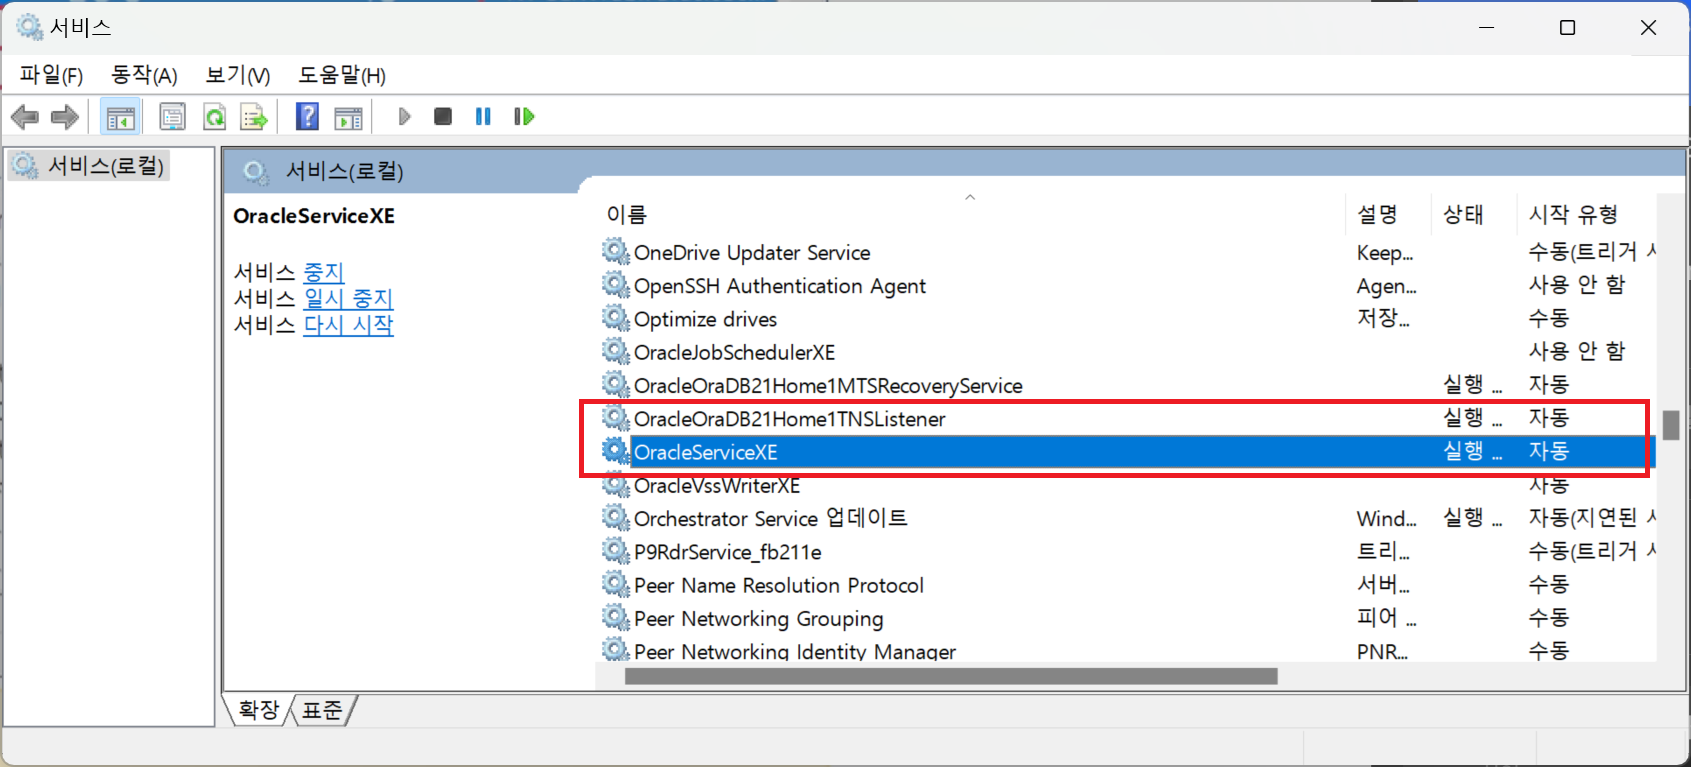Click the gear icon of Optimize drives
This screenshot has width=1691, height=767.
click(x=615, y=318)
